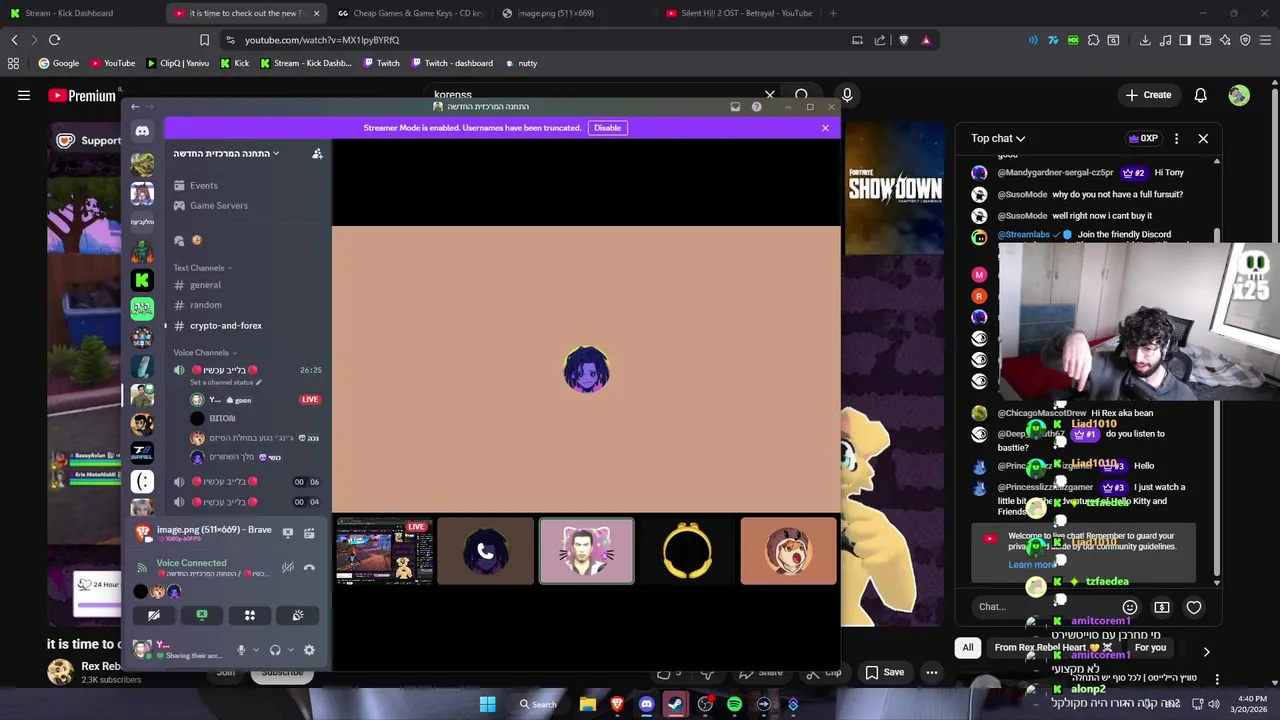
Task: Turn on camera in Discord voice panel
Action: (x=154, y=615)
